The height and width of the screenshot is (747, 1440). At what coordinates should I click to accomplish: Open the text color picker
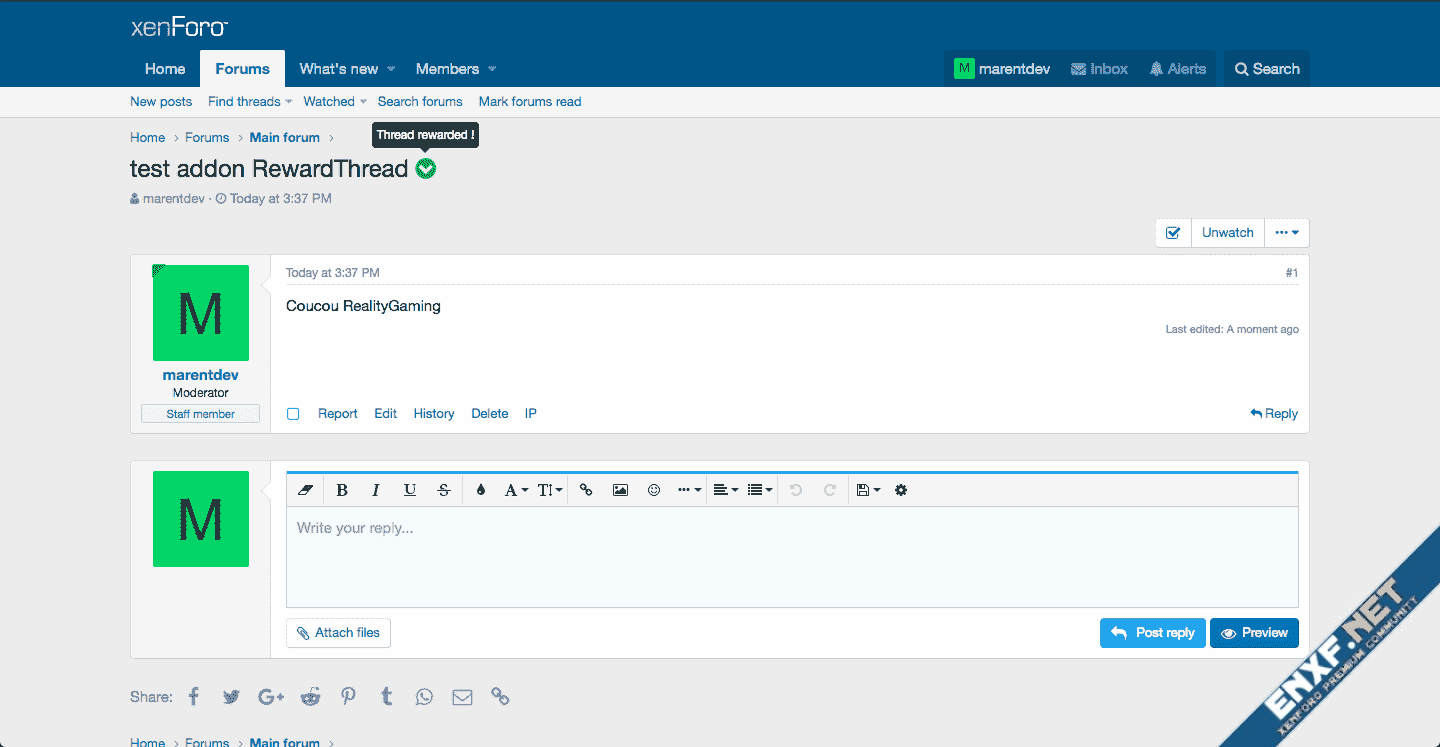tap(481, 490)
